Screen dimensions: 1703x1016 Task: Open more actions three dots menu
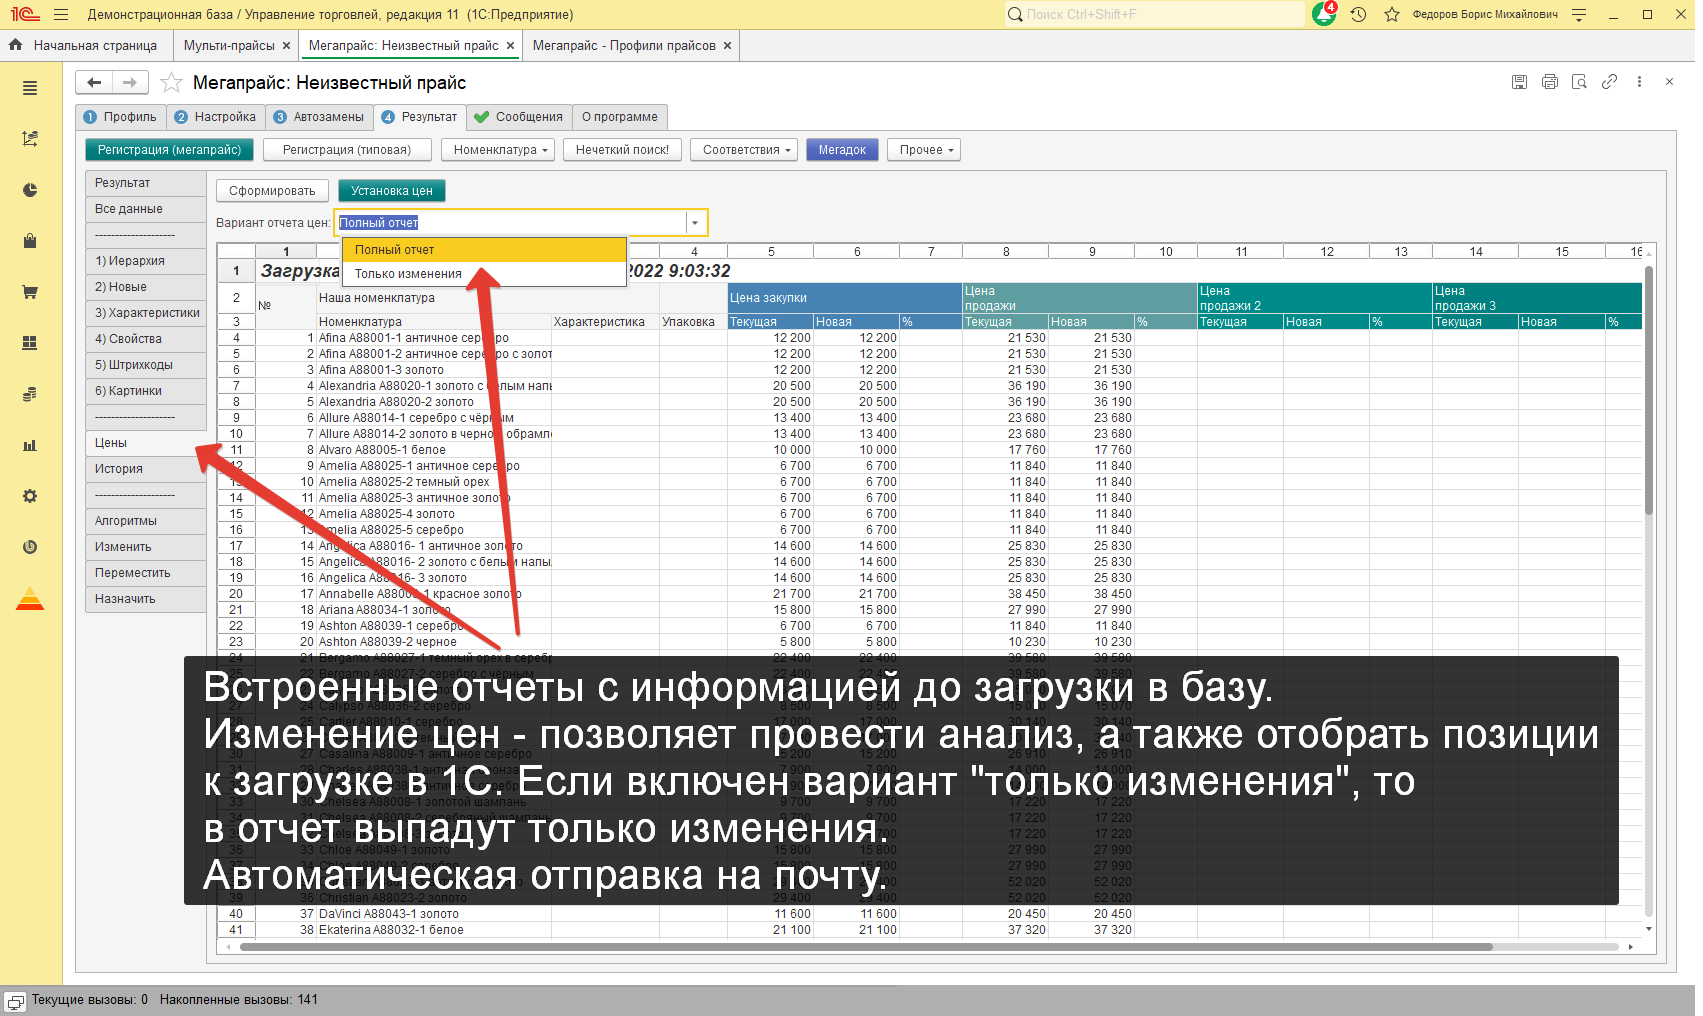click(x=1639, y=82)
